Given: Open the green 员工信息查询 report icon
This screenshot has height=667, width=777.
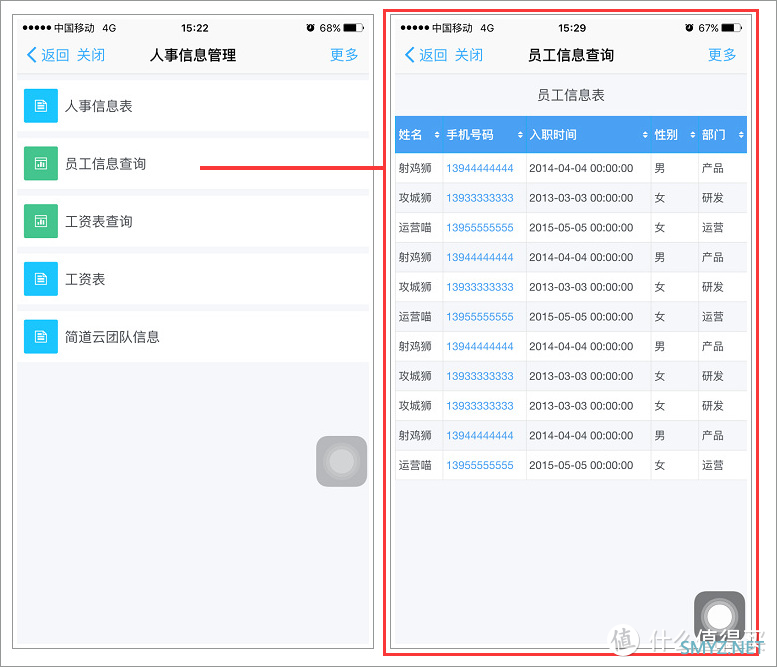Looking at the screenshot, I should point(41,163).
